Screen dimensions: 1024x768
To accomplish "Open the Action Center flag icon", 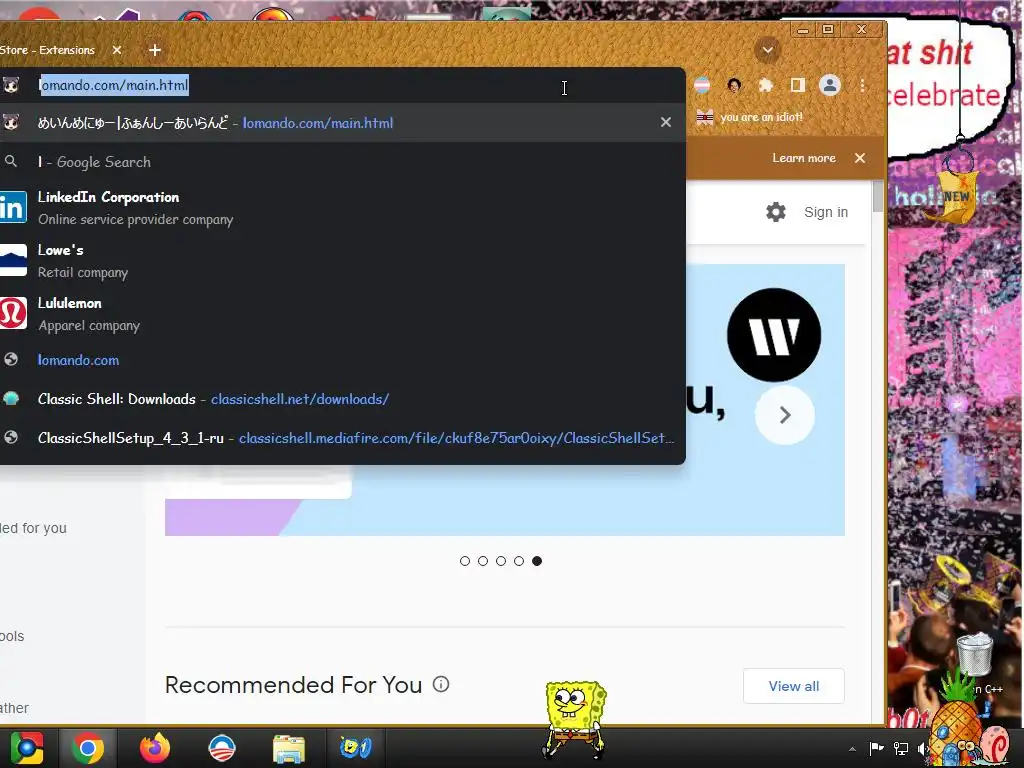I will [876, 749].
